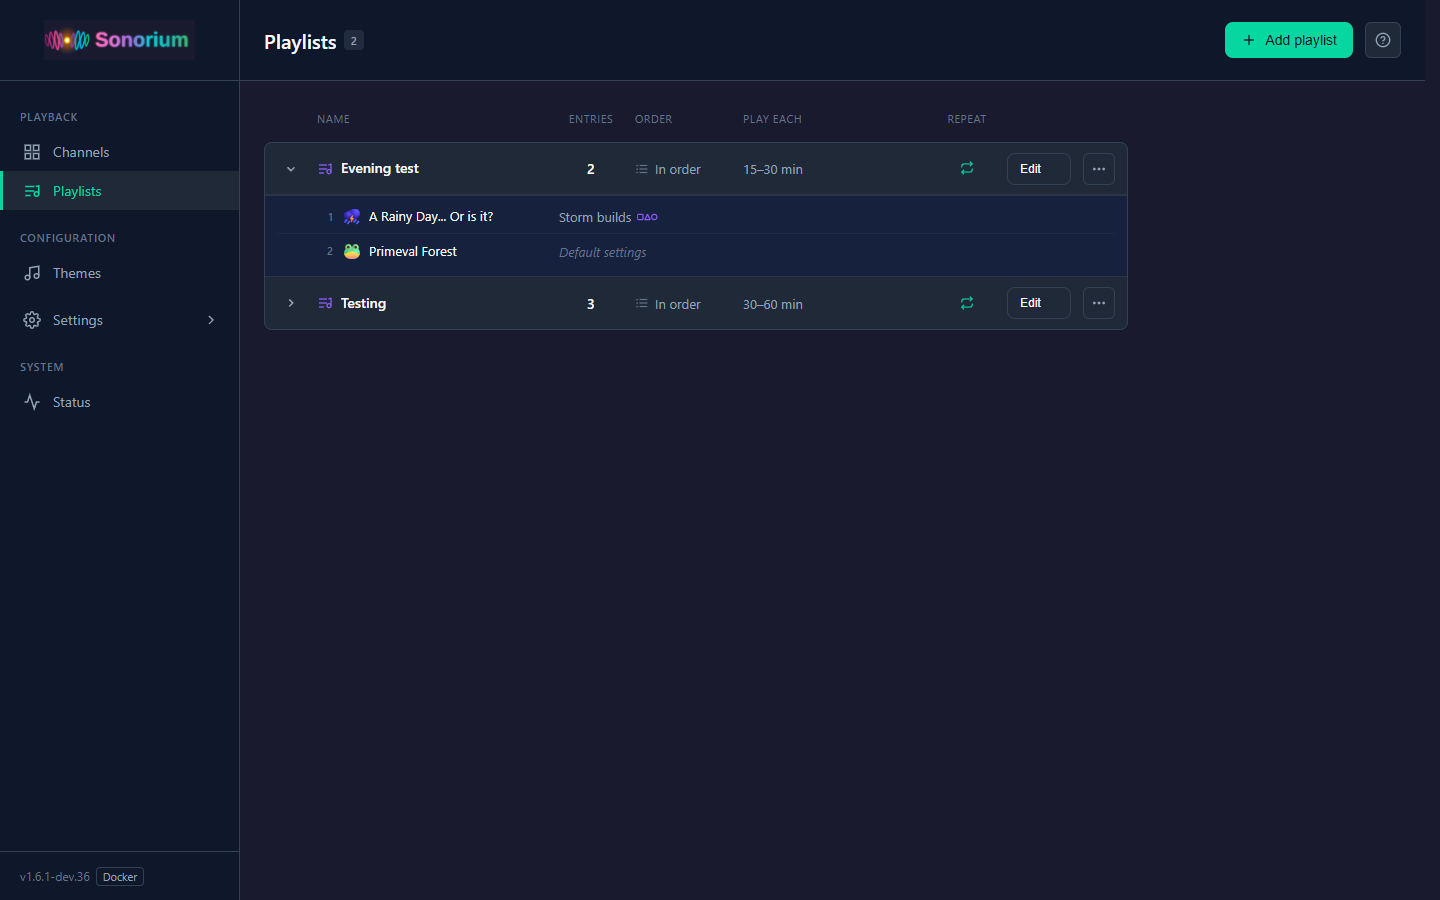Open the help question-mark button
The width and height of the screenshot is (1440, 900).
click(1383, 40)
